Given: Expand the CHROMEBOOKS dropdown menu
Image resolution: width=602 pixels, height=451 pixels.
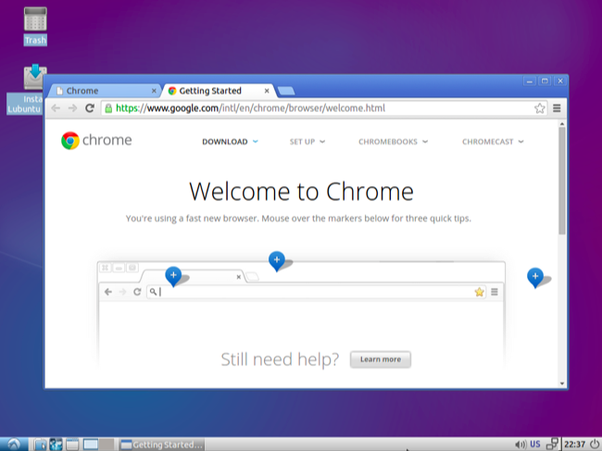Looking at the screenshot, I should [x=393, y=142].
